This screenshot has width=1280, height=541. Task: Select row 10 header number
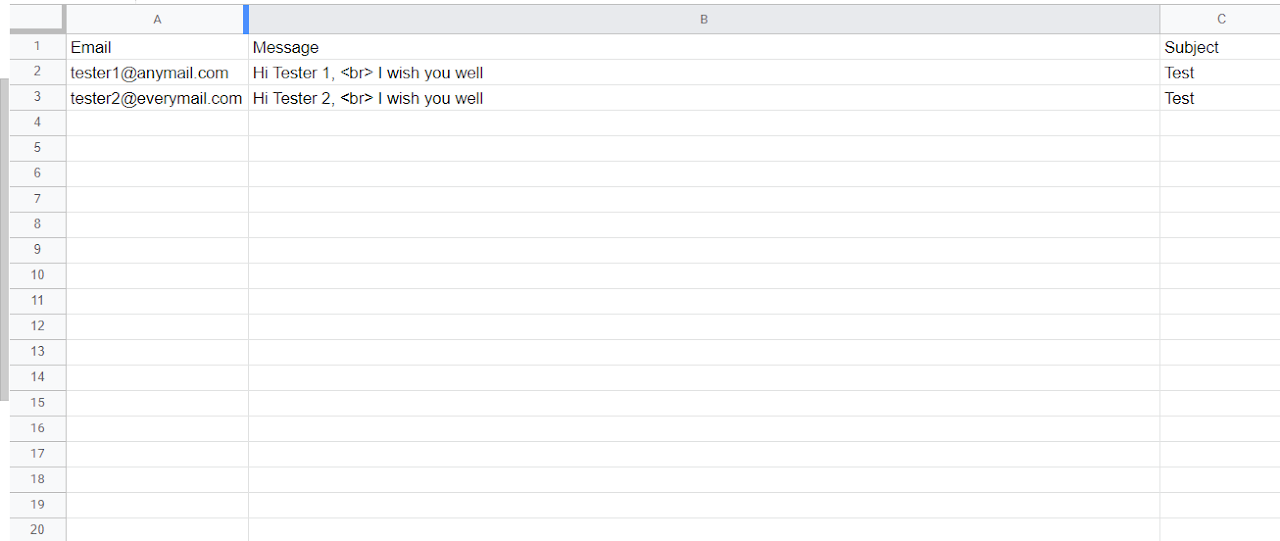(38, 276)
